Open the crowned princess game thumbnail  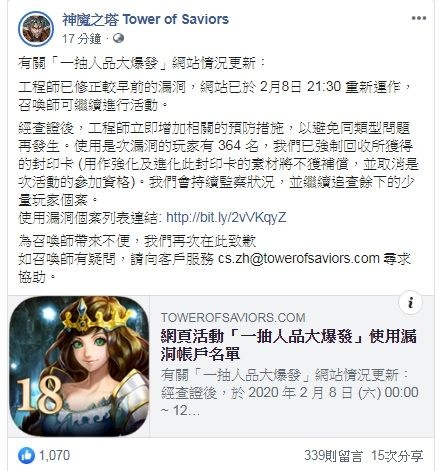(x=79, y=366)
